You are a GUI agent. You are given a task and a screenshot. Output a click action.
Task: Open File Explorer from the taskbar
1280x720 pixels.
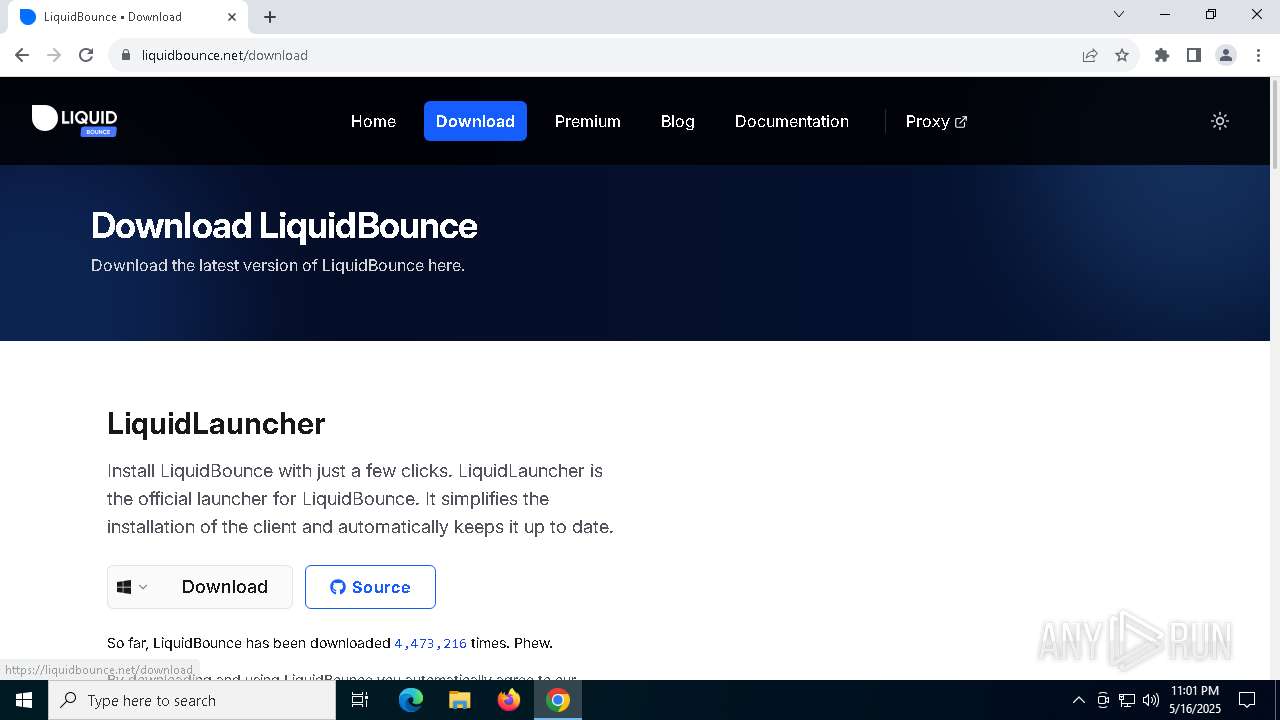459,700
